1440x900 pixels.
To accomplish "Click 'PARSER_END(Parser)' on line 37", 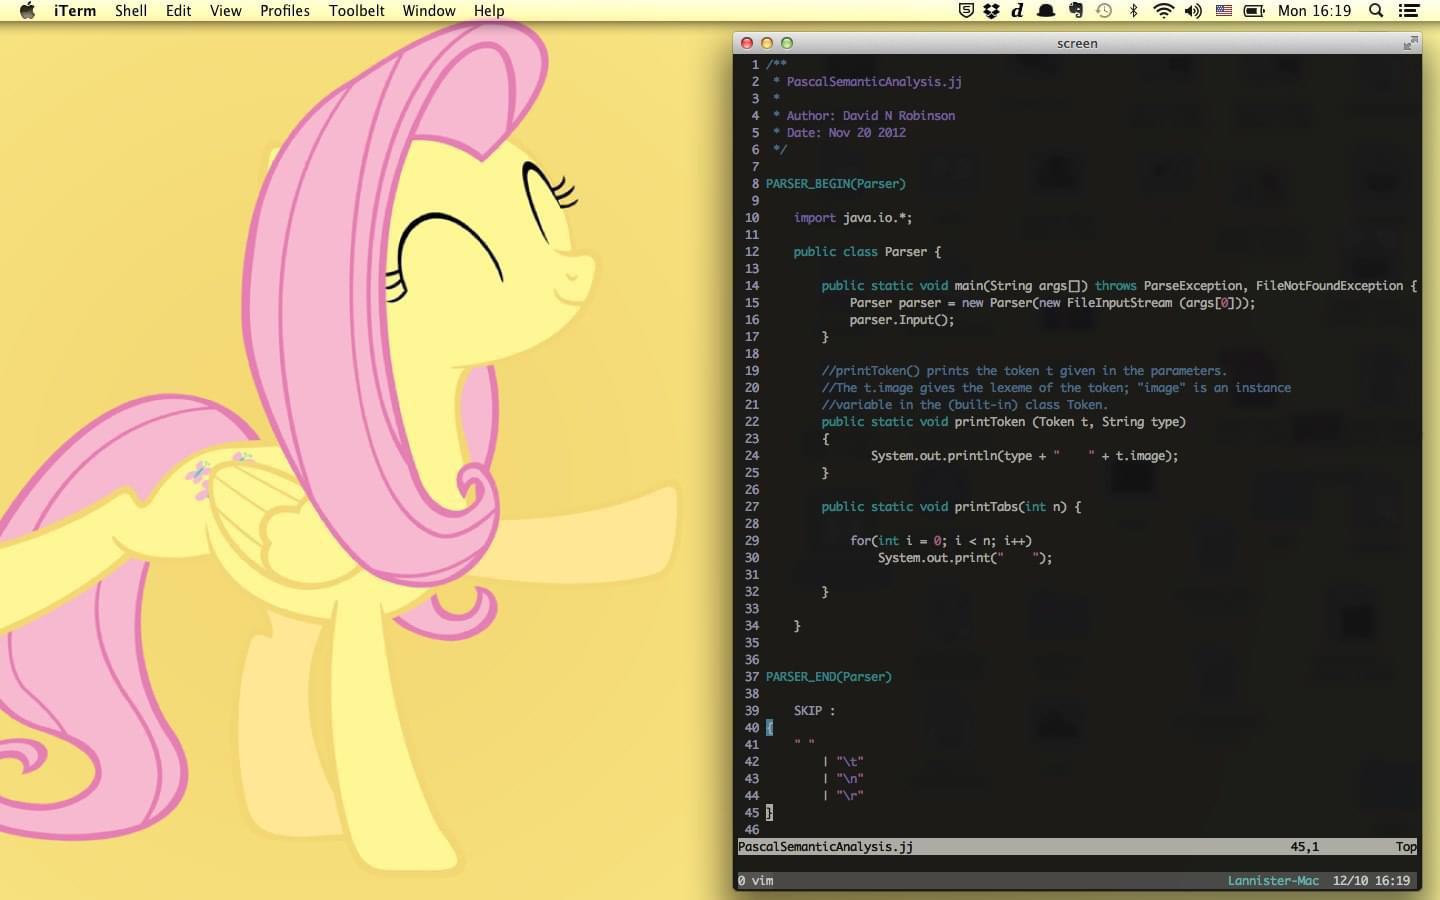I will point(829,677).
